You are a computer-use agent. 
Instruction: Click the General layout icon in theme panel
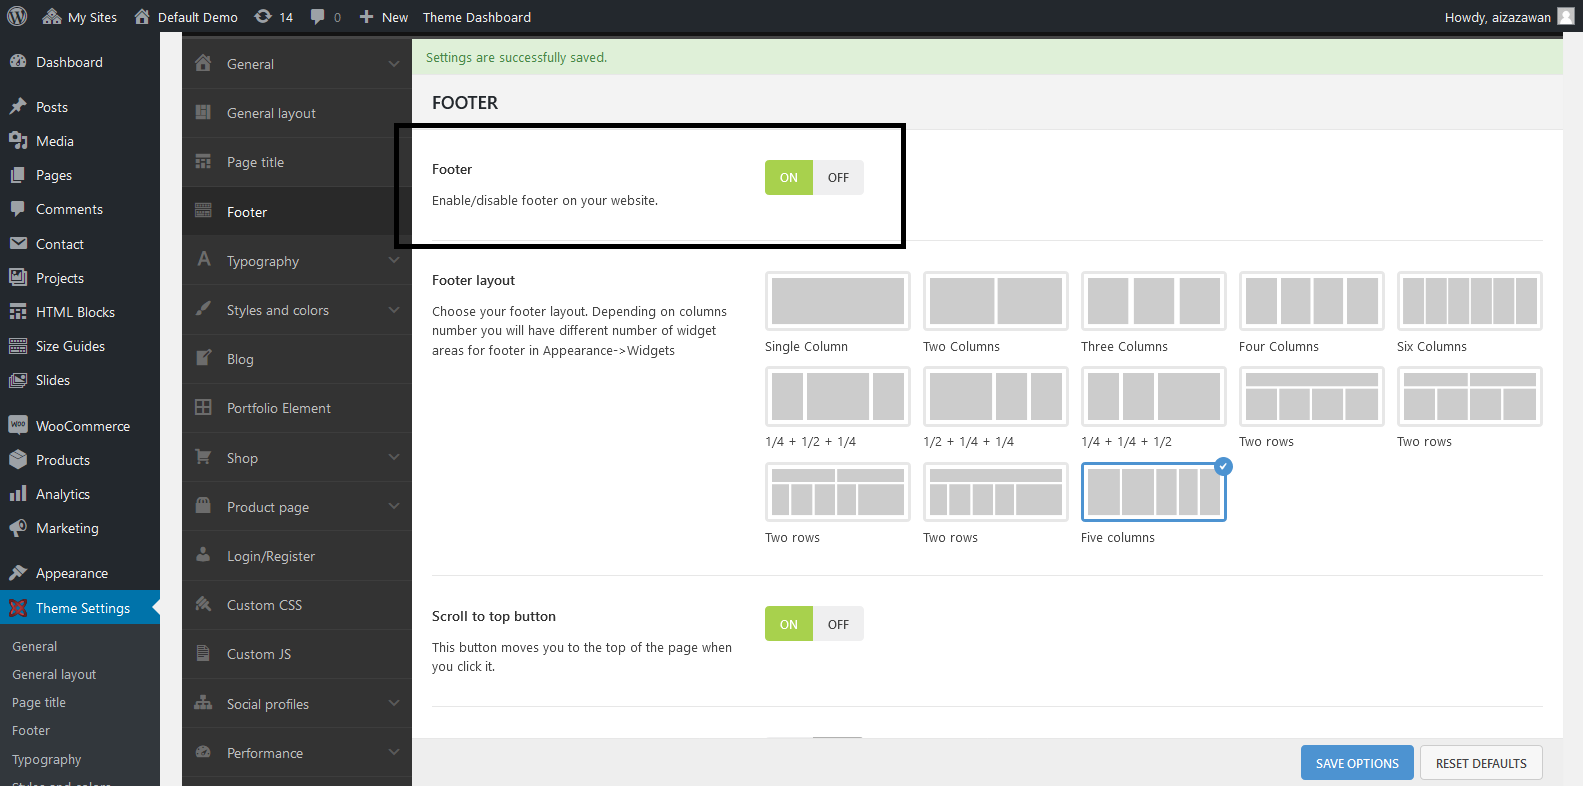point(203,113)
